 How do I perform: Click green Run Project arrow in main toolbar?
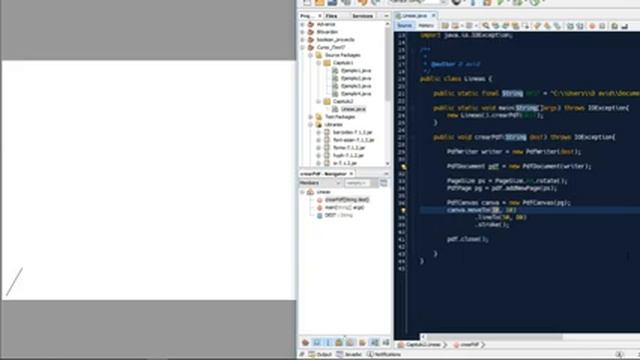501,2
